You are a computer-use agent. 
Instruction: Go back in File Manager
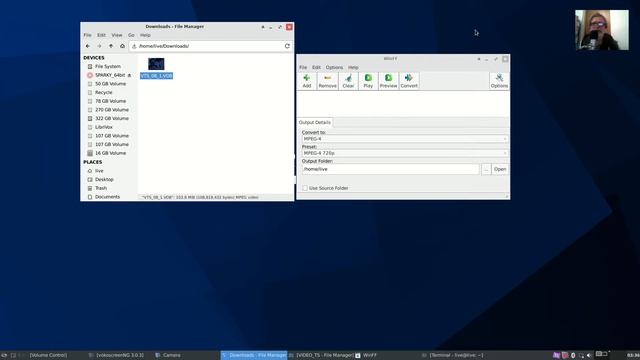(88, 46)
